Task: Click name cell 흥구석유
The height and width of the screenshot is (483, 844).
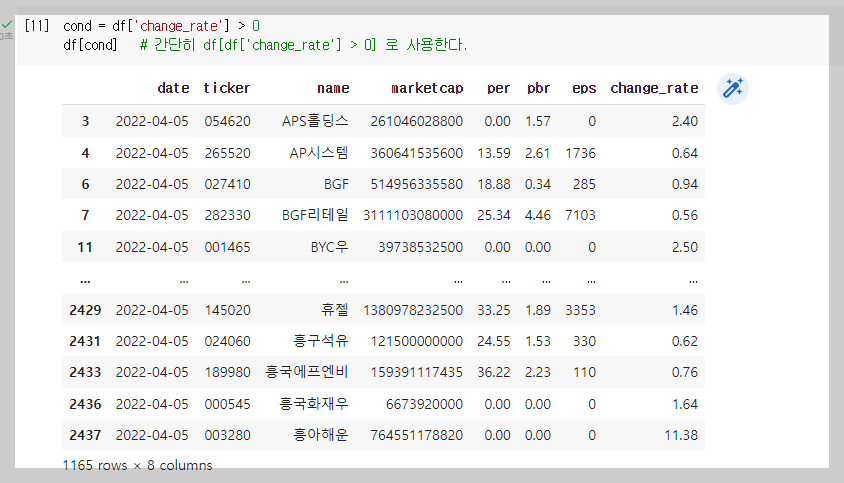Action: click(x=321, y=341)
